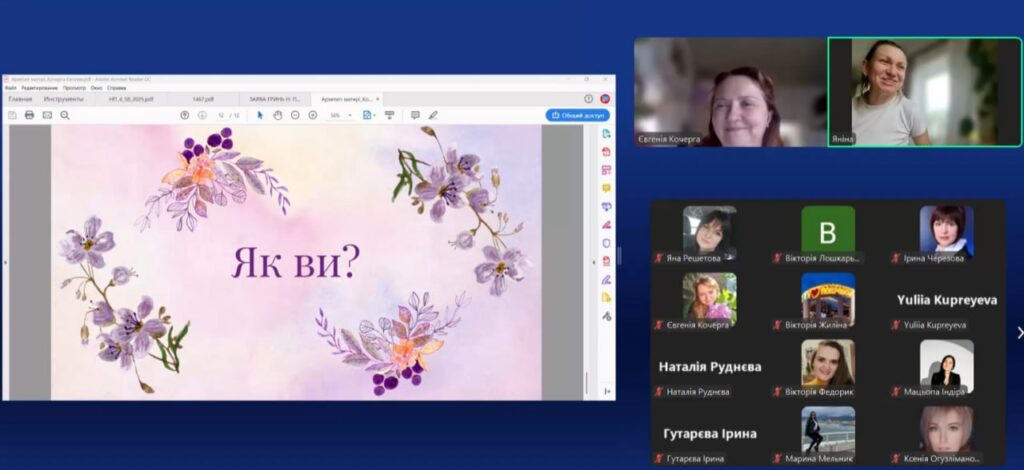Activate the hand pan tool
This screenshot has width=1024, height=470.
tap(277, 115)
